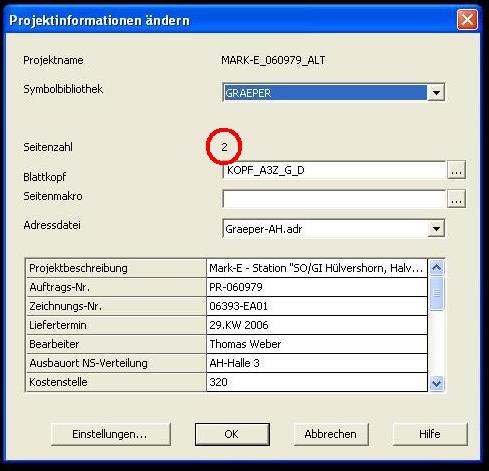Click the table scrollbar down arrow
This screenshot has height=471, width=489.
437,383
